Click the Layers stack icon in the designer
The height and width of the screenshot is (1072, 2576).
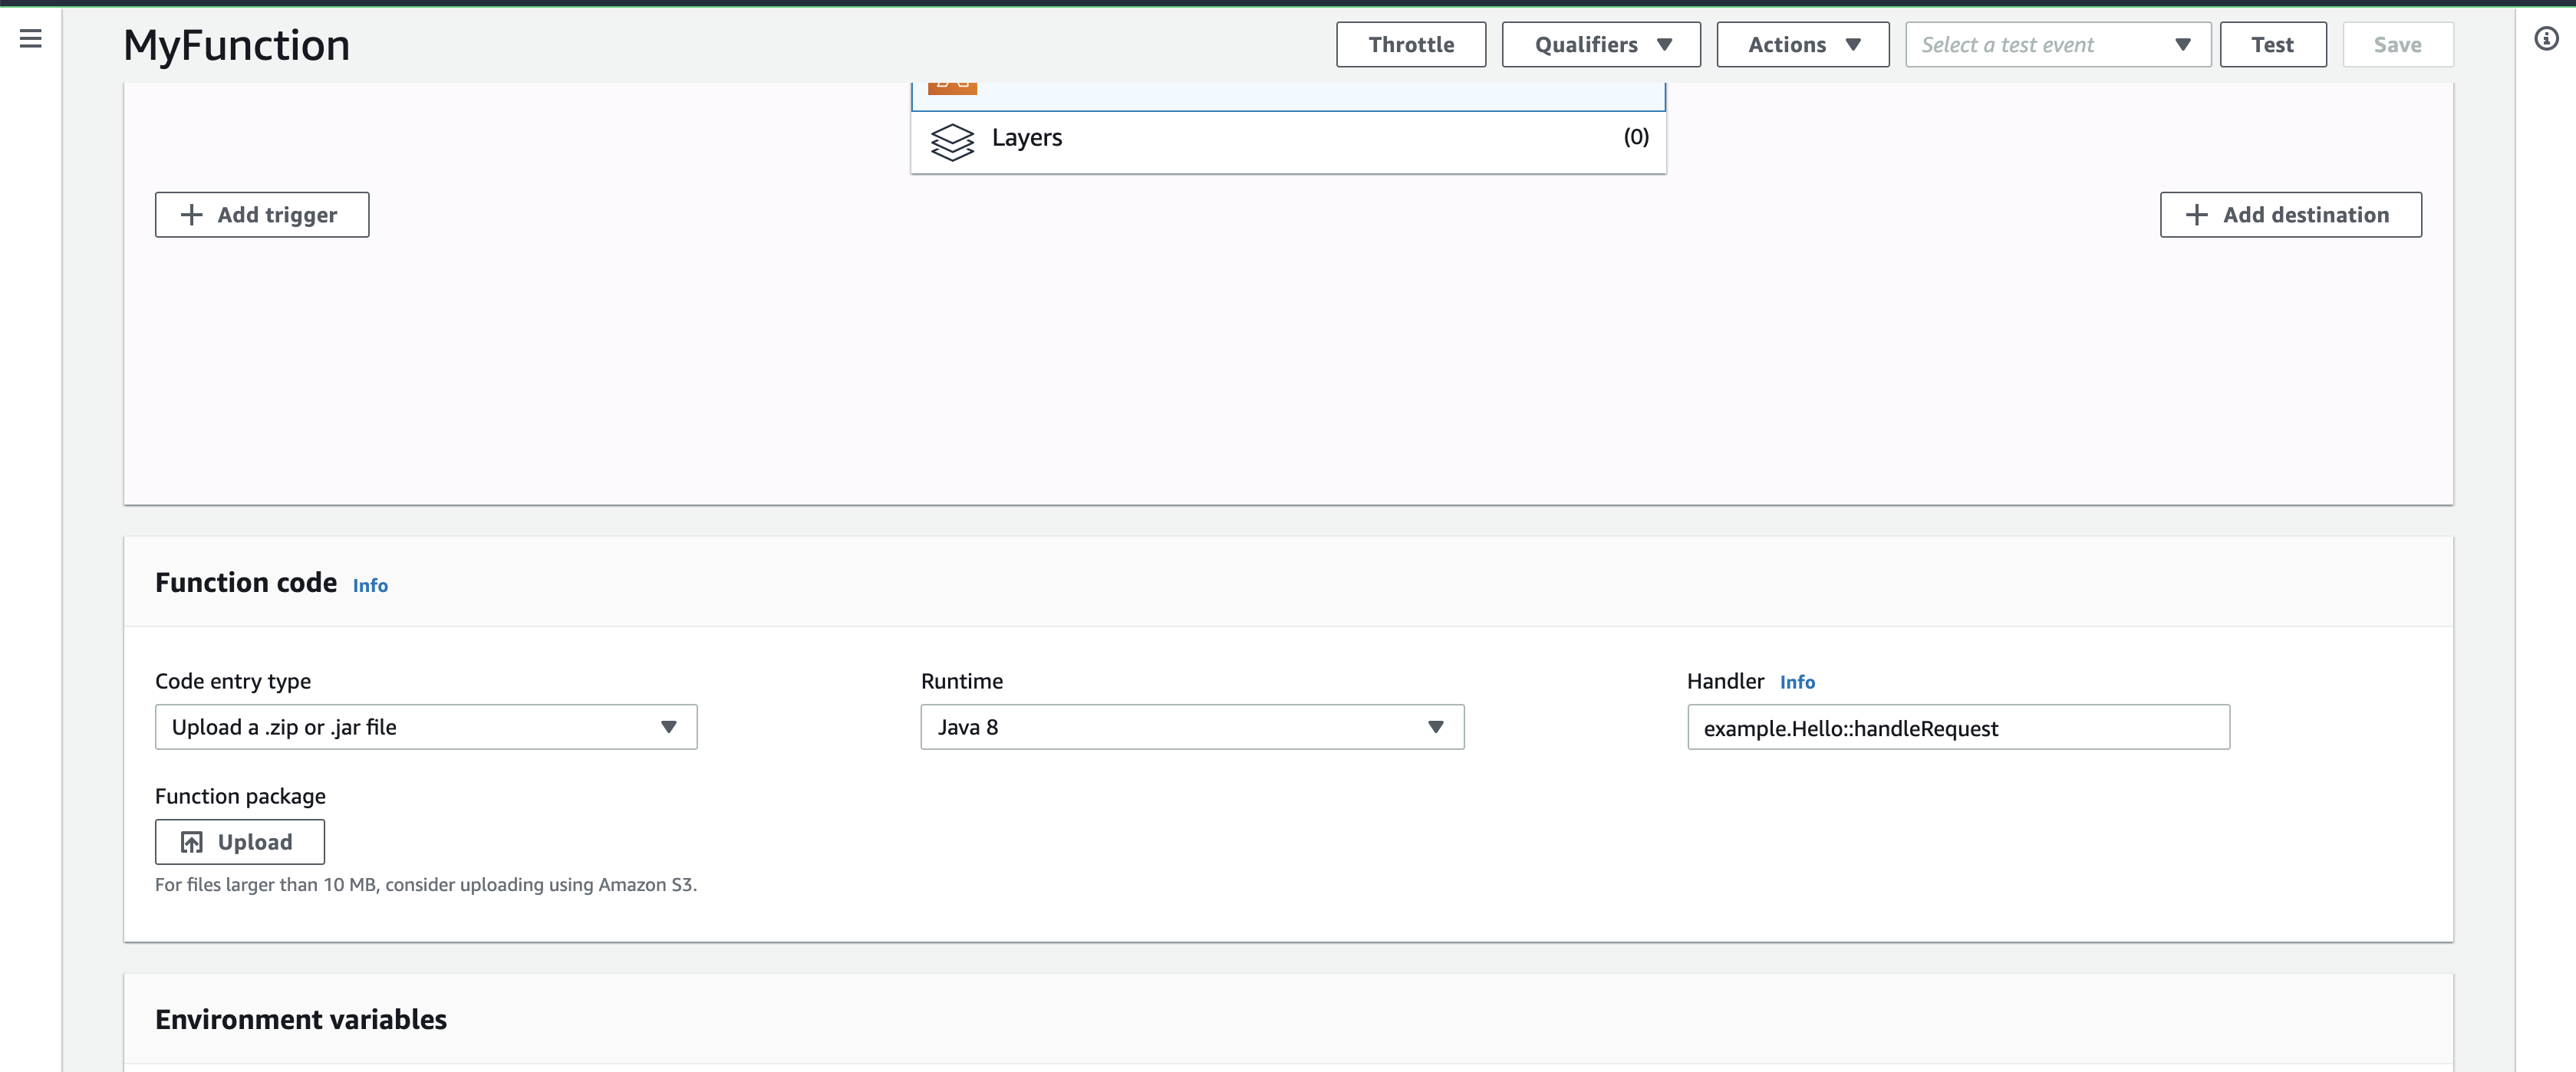tap(953, 141)
